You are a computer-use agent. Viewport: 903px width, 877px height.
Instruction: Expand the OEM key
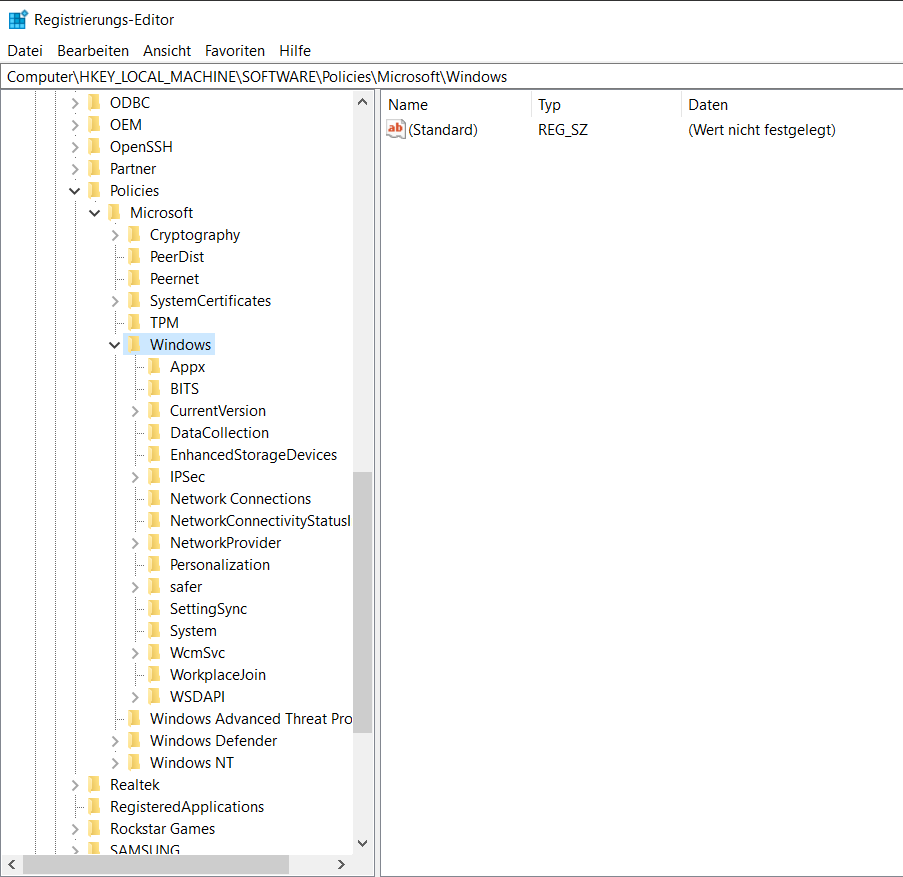75,125
